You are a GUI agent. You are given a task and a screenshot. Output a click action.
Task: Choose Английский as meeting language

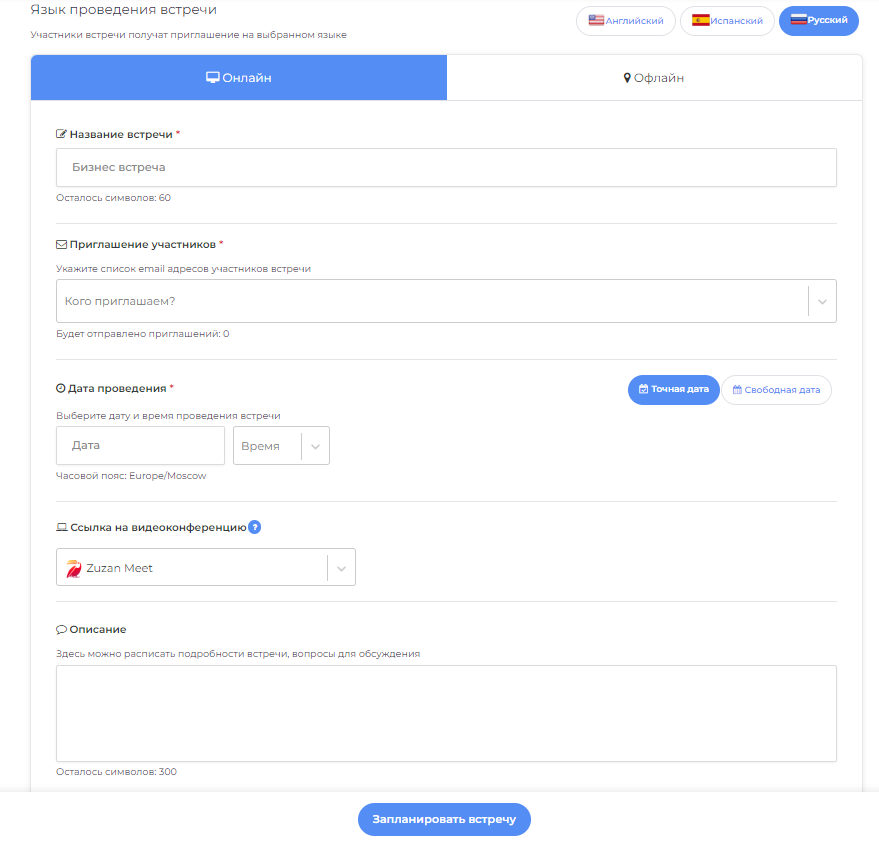(x=626, y=21)
